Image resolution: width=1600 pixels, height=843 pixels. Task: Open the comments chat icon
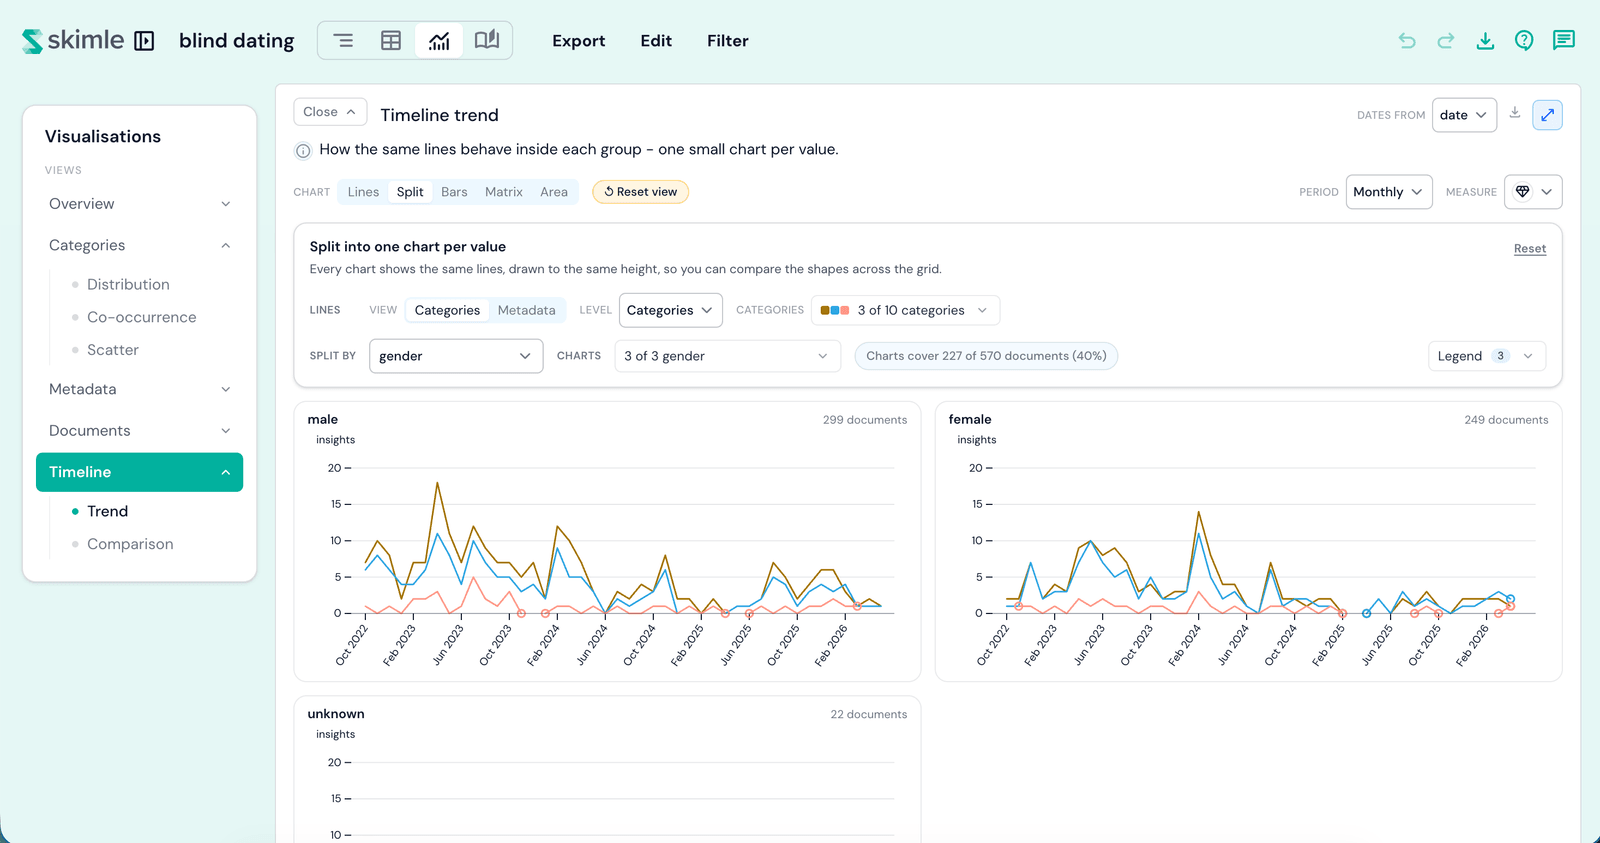pos(1564,41)
